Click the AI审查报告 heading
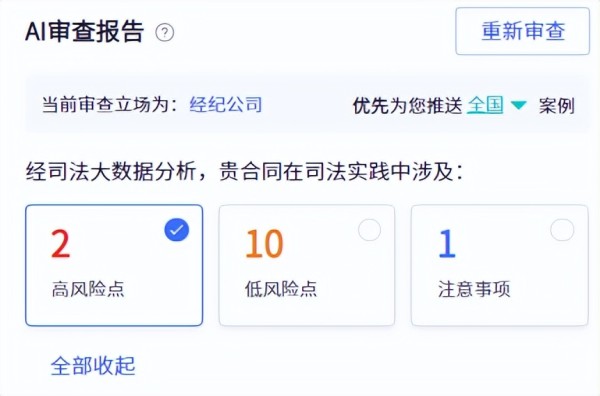Screen dimensions: 600x396 [x=85, y=32]
